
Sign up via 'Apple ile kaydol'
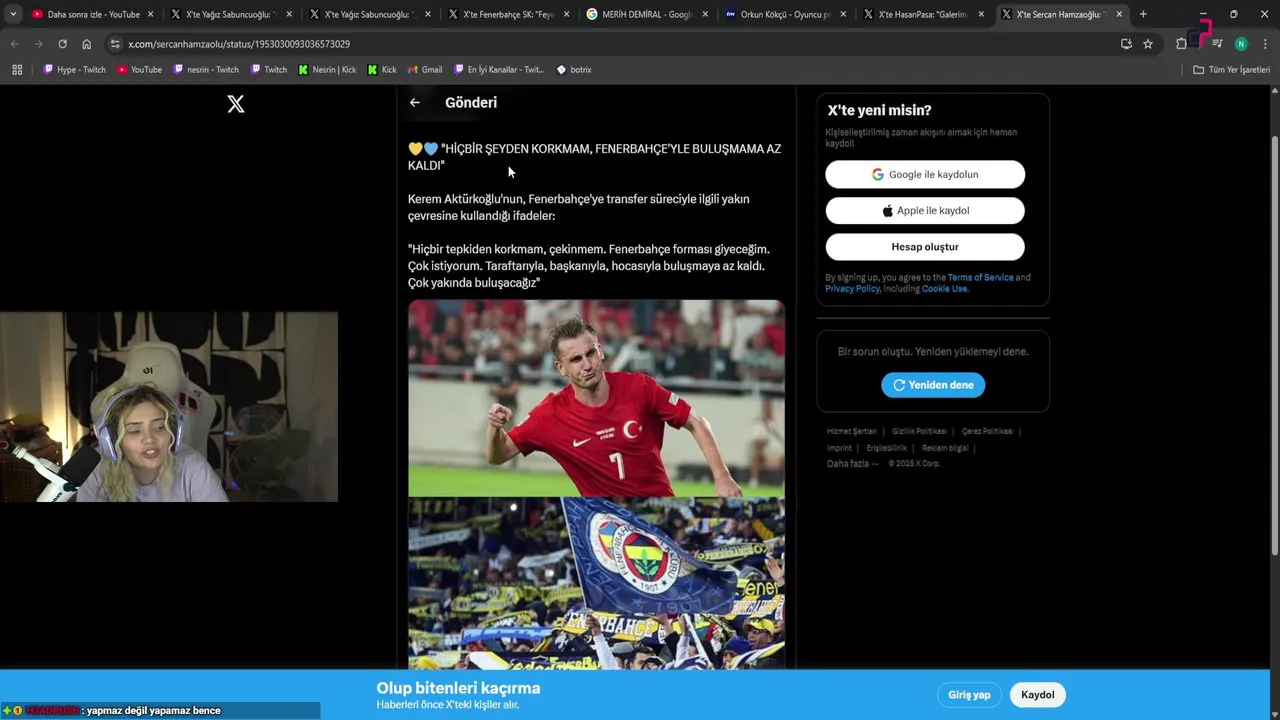[925, 210]
